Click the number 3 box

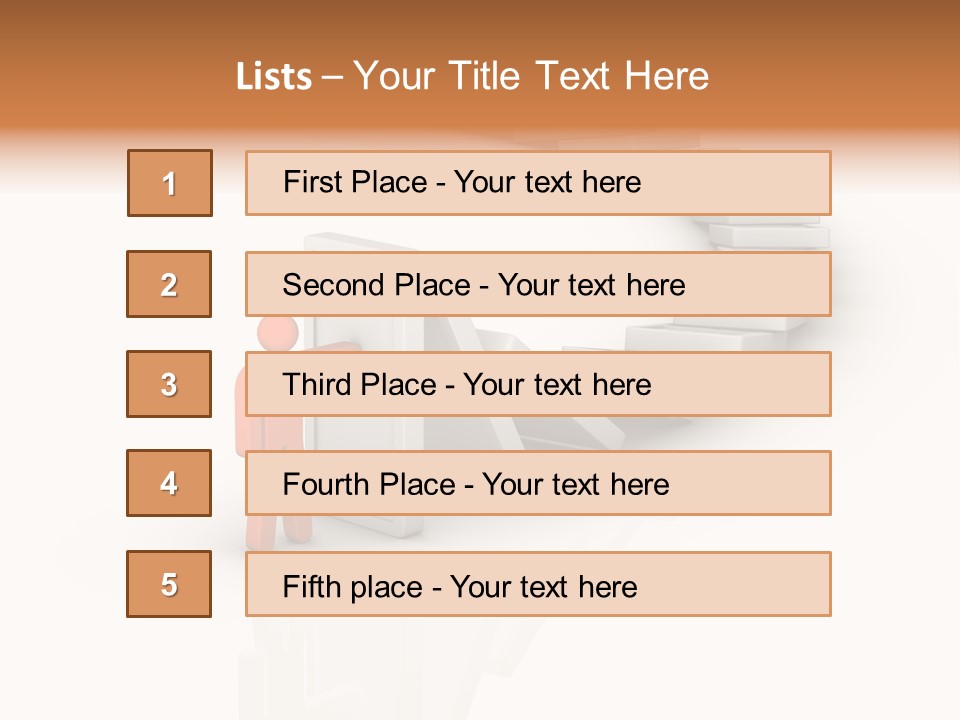click(x=169, y=384)
